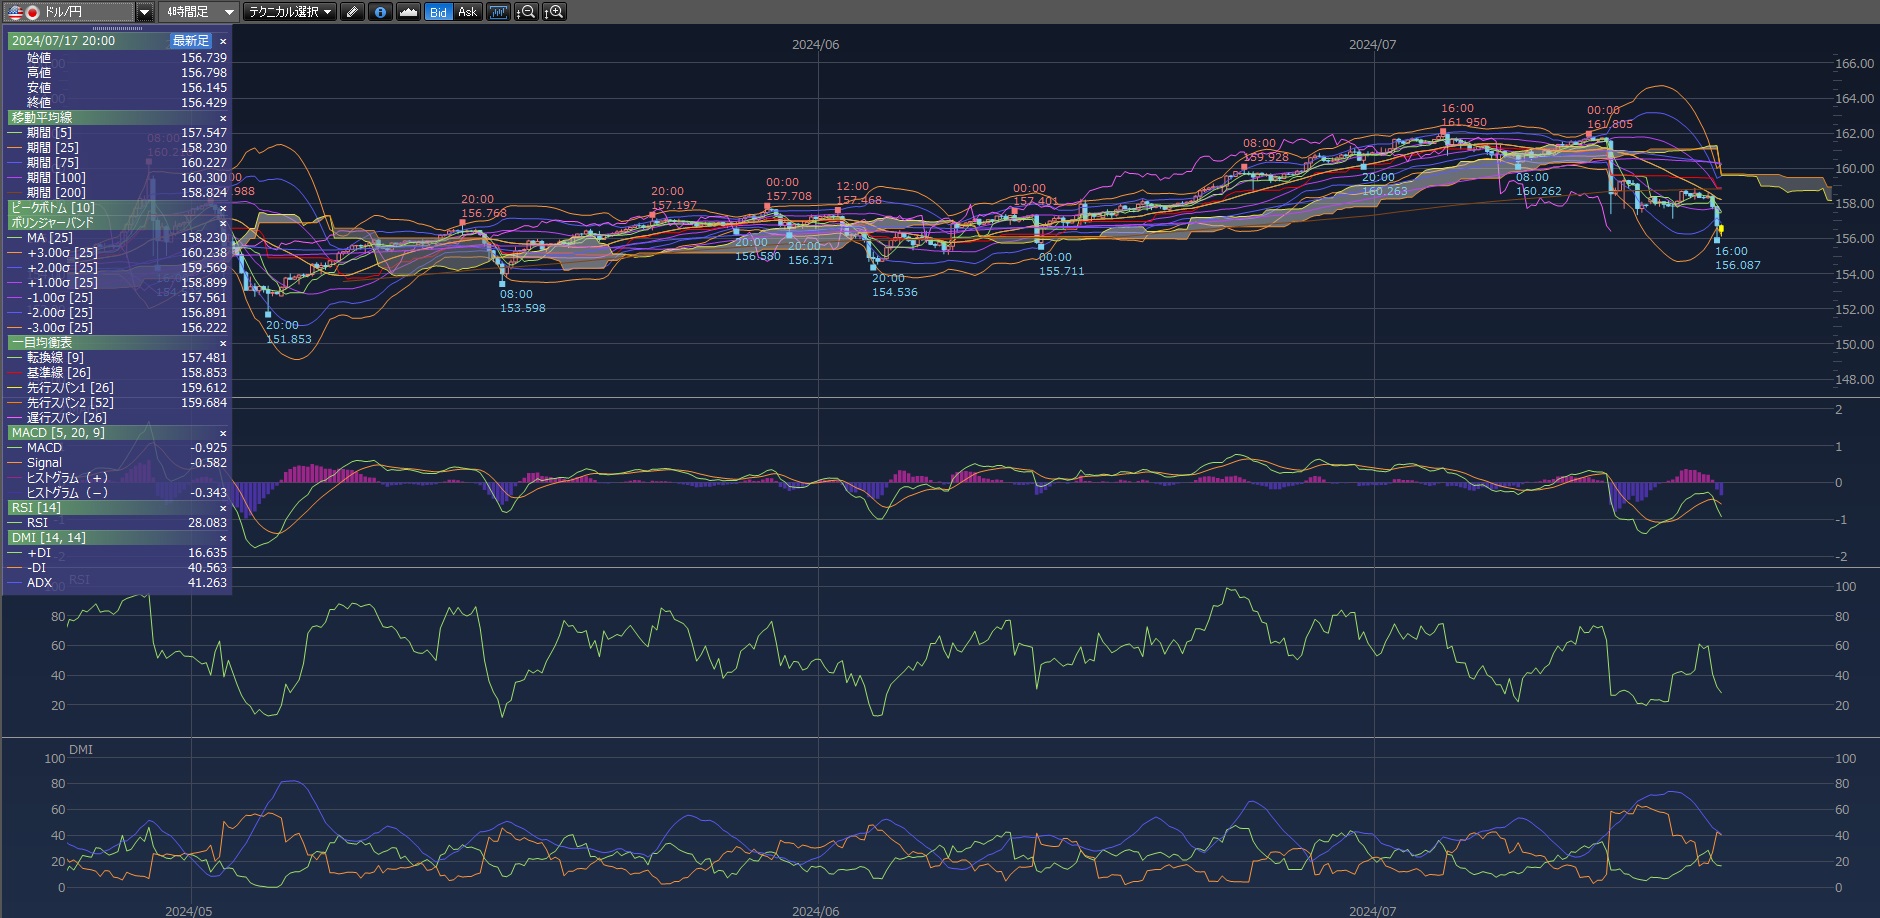The height and width of the screenshot is (918, 1880).
Task: Click the mountain area chart icon
Action: coord(408,12)
